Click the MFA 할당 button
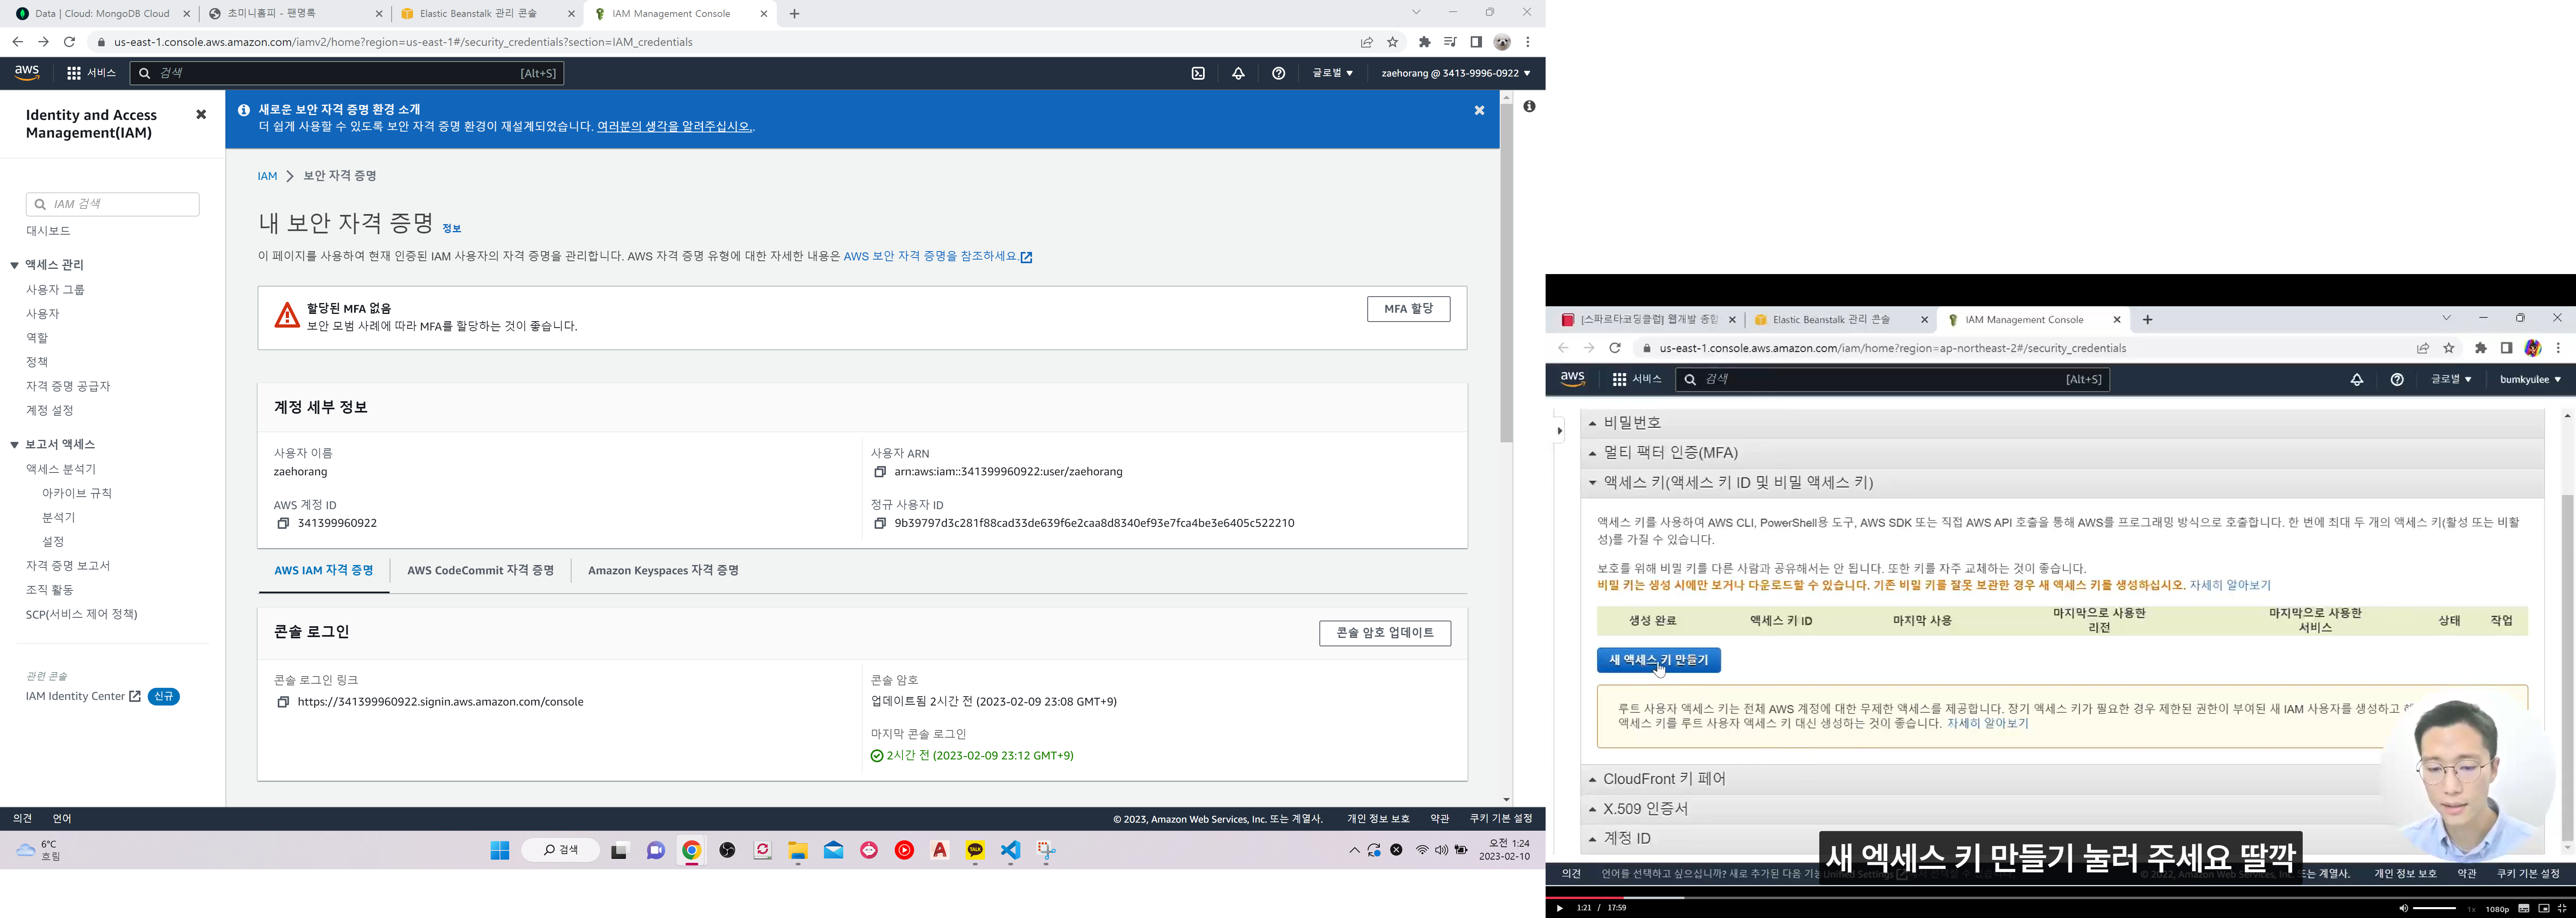Viewport: 2576px width, 918px height. [1408, 309]
